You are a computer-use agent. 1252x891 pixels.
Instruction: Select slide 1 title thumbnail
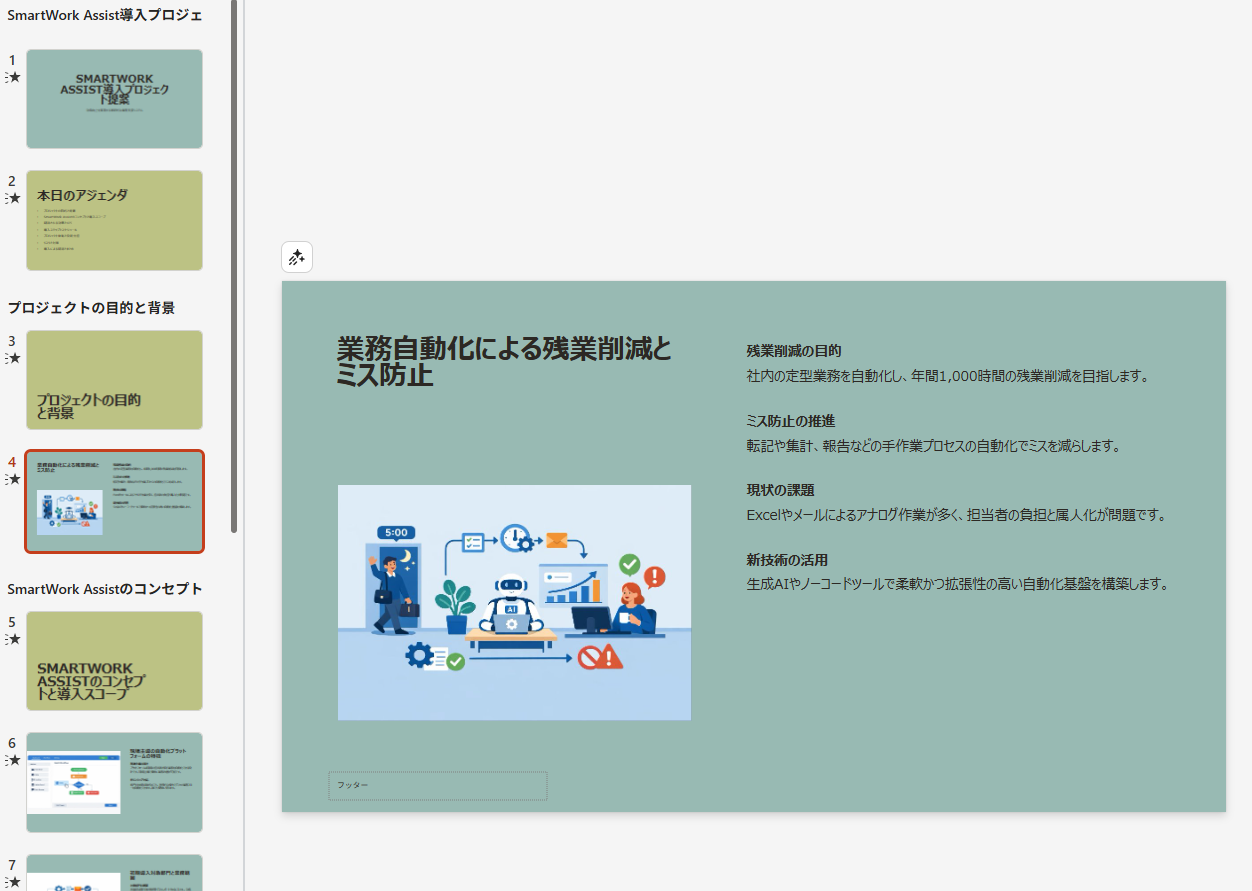(x=114, y=99)
